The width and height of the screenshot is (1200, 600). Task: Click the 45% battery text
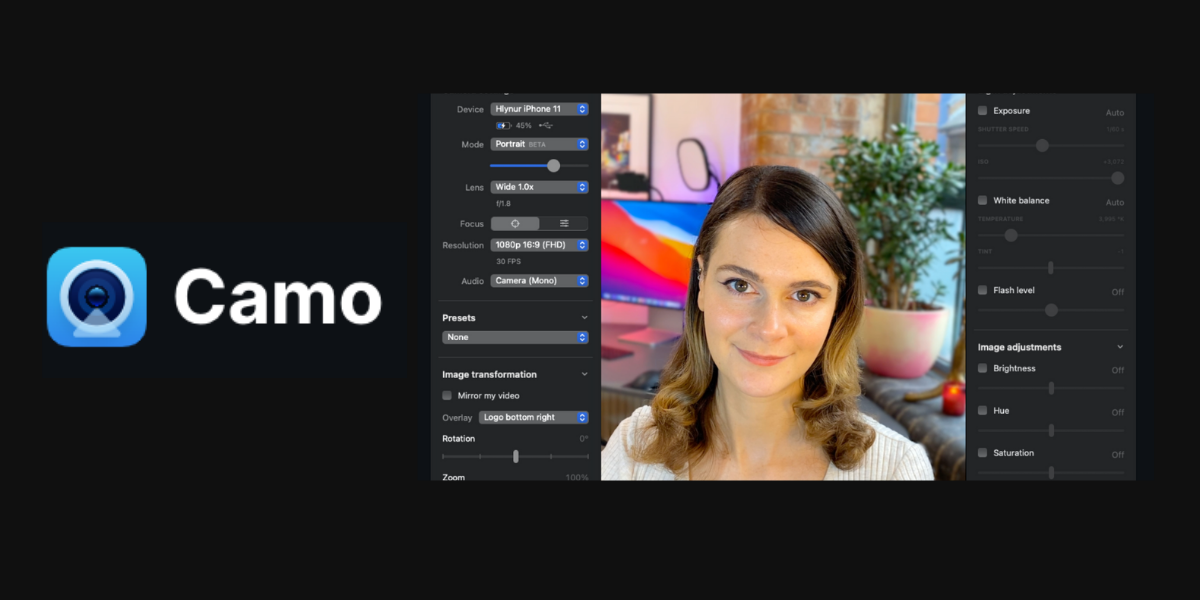[x=524, y=126]
